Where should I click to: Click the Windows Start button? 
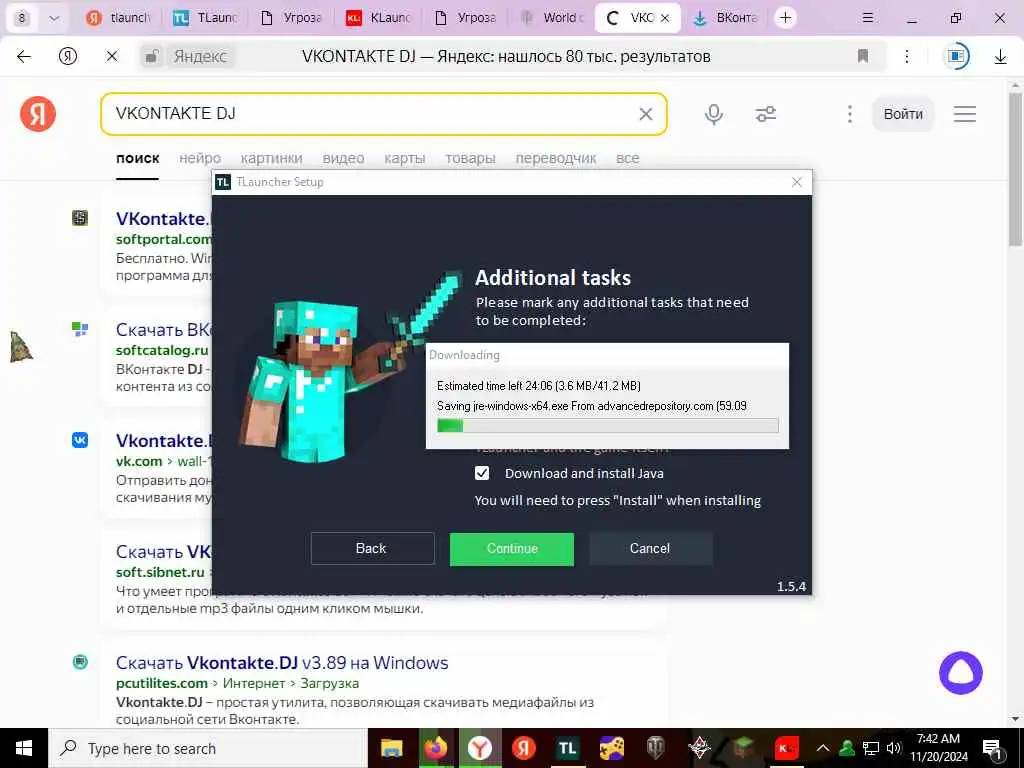(24, 748)
